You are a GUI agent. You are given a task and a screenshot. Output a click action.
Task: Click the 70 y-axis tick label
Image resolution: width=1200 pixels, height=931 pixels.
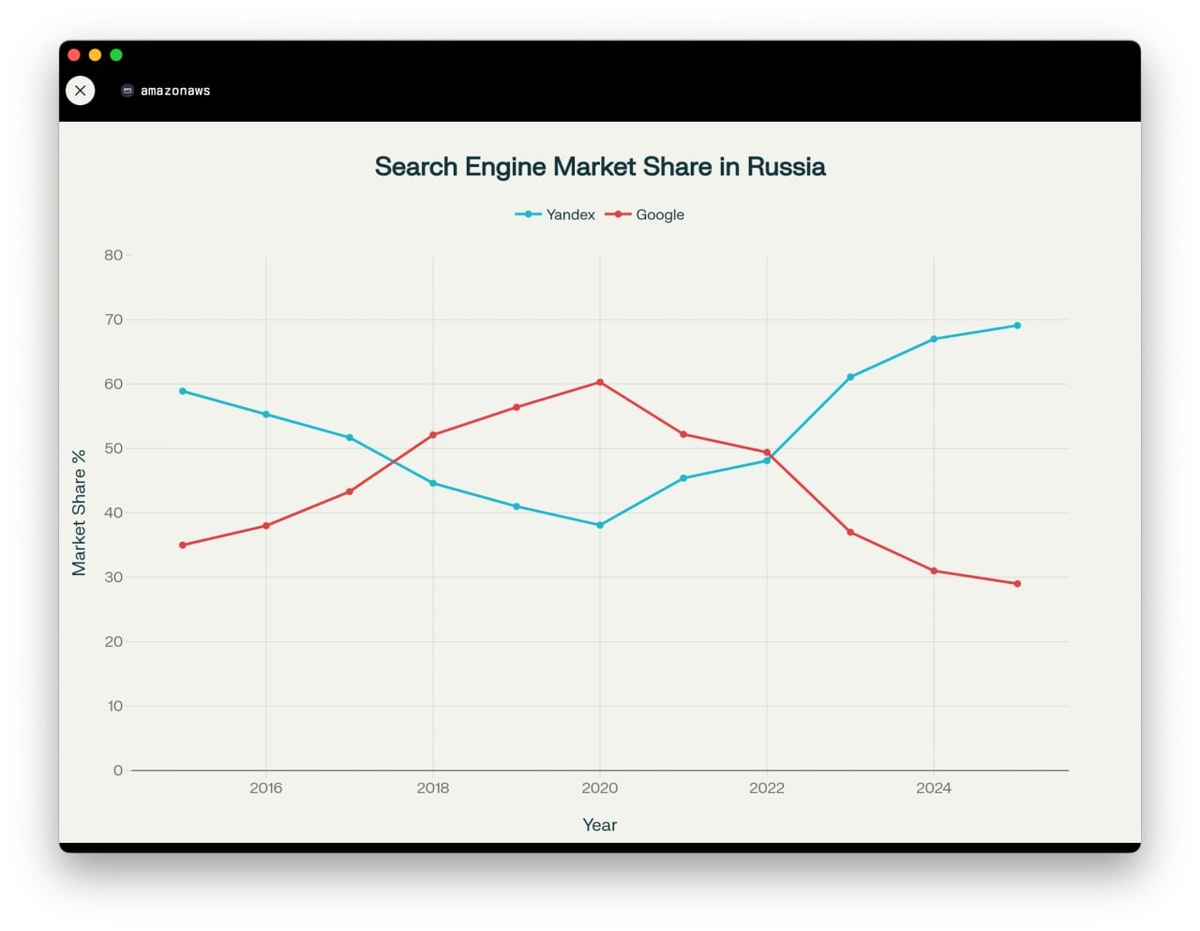[x=113, y=320]
